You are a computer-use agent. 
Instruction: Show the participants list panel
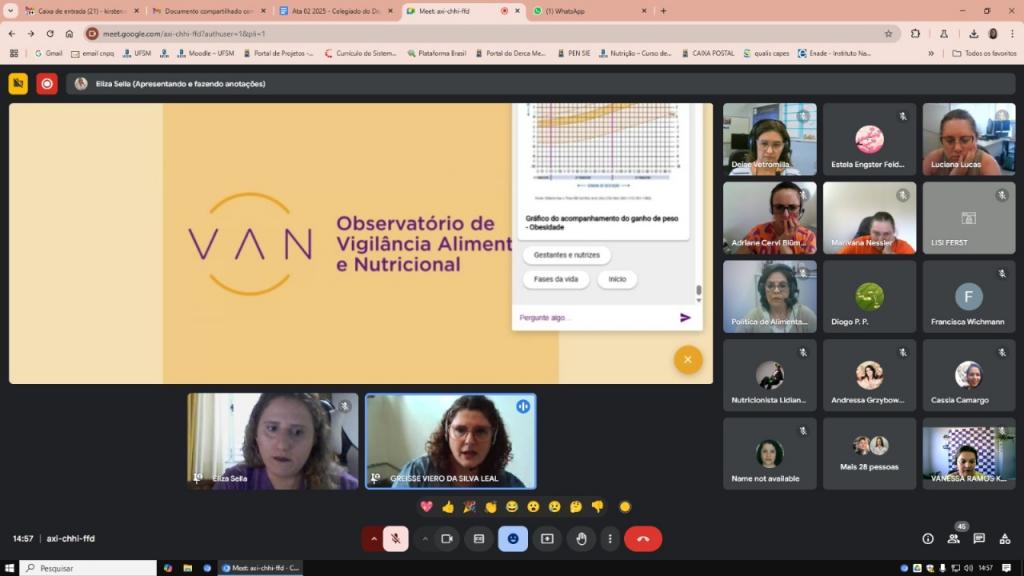(x=953, y=539)
